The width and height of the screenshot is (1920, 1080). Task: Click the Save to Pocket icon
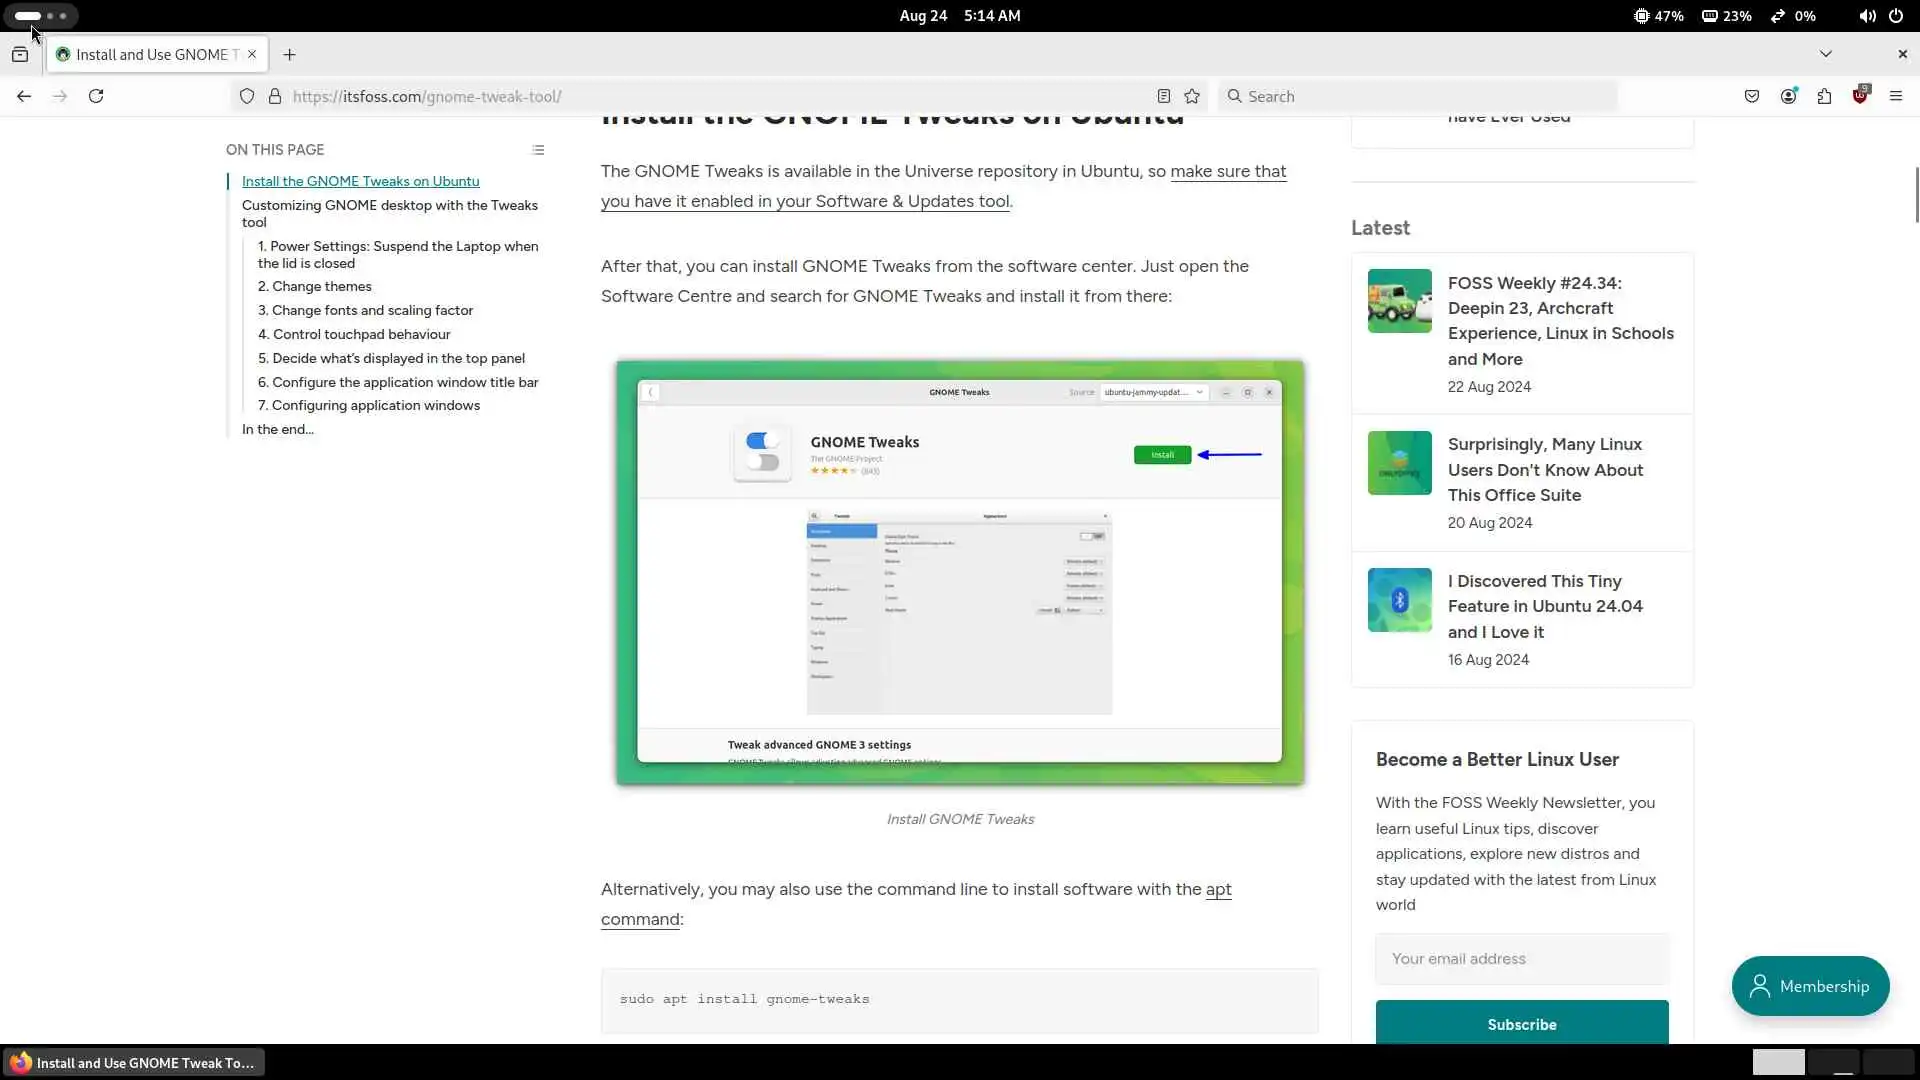(1752, 96)
